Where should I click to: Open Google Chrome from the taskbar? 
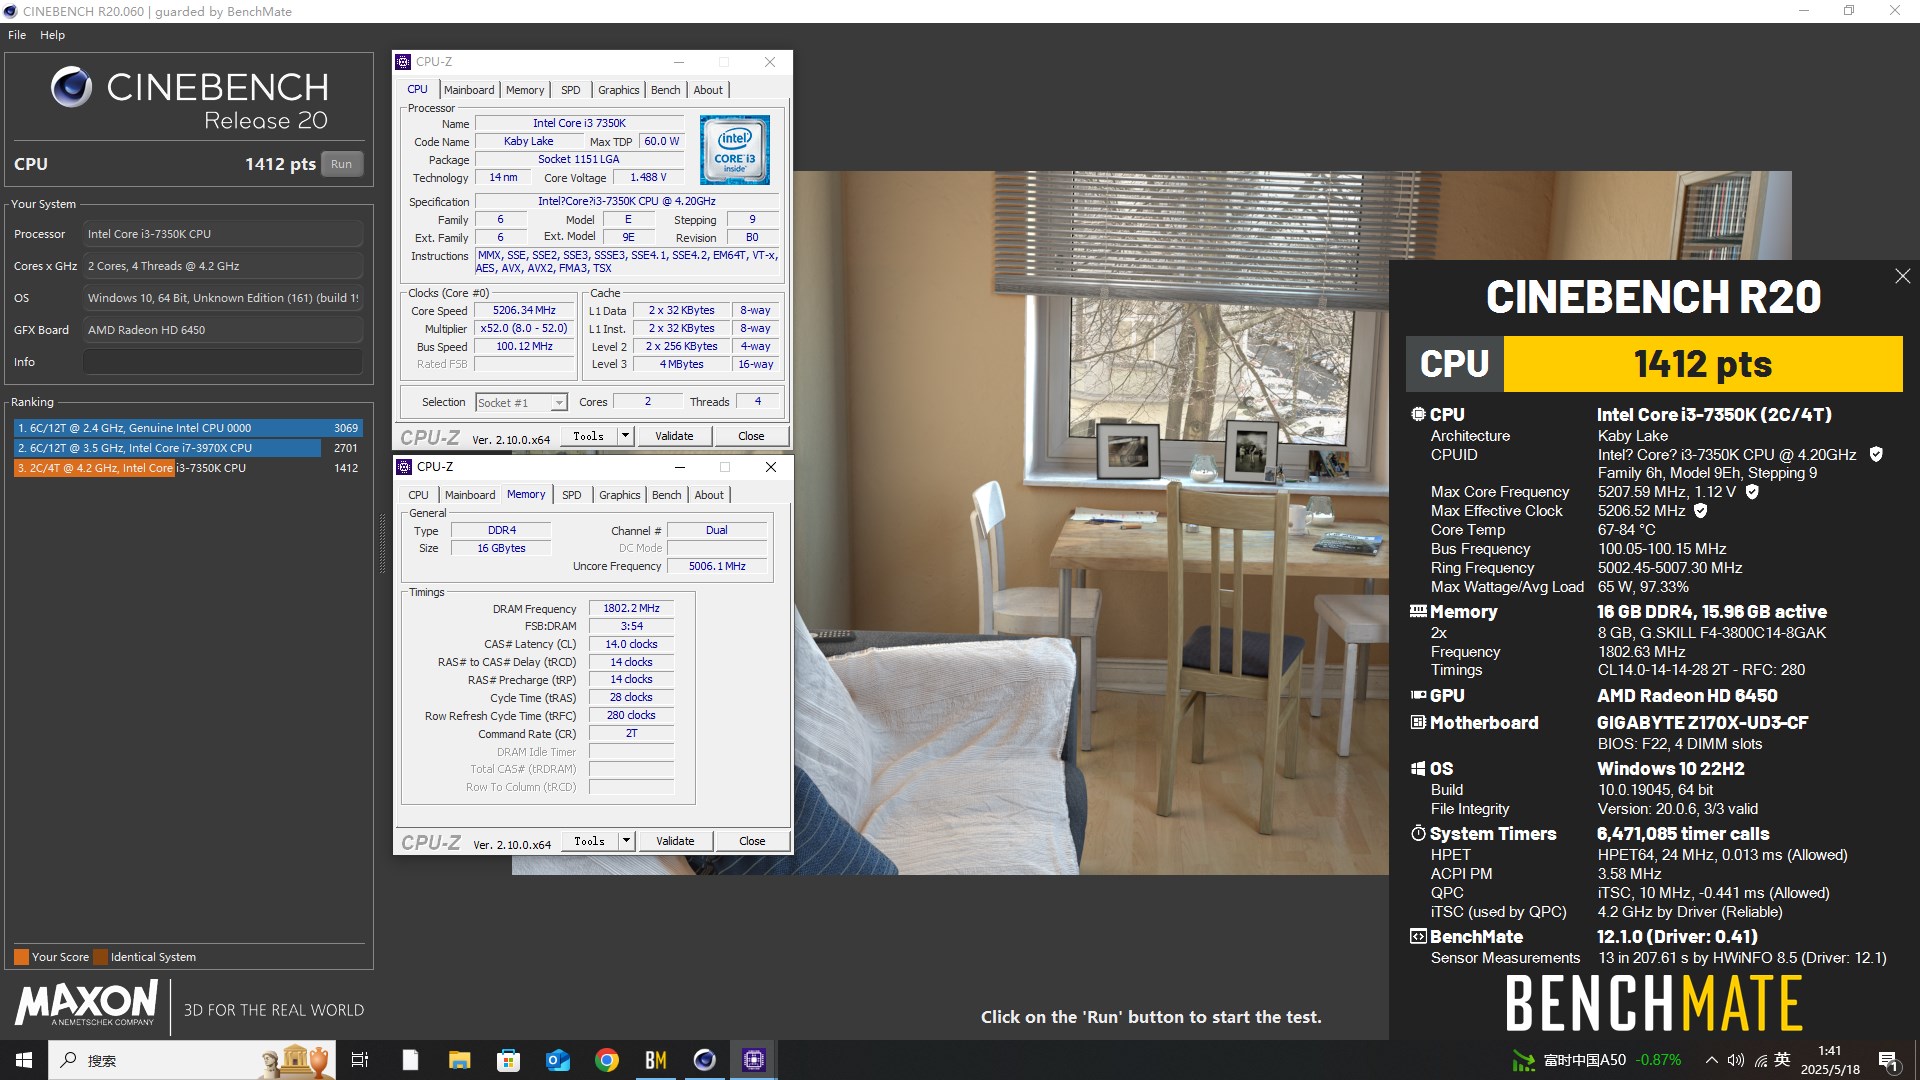click(606, 1060)
